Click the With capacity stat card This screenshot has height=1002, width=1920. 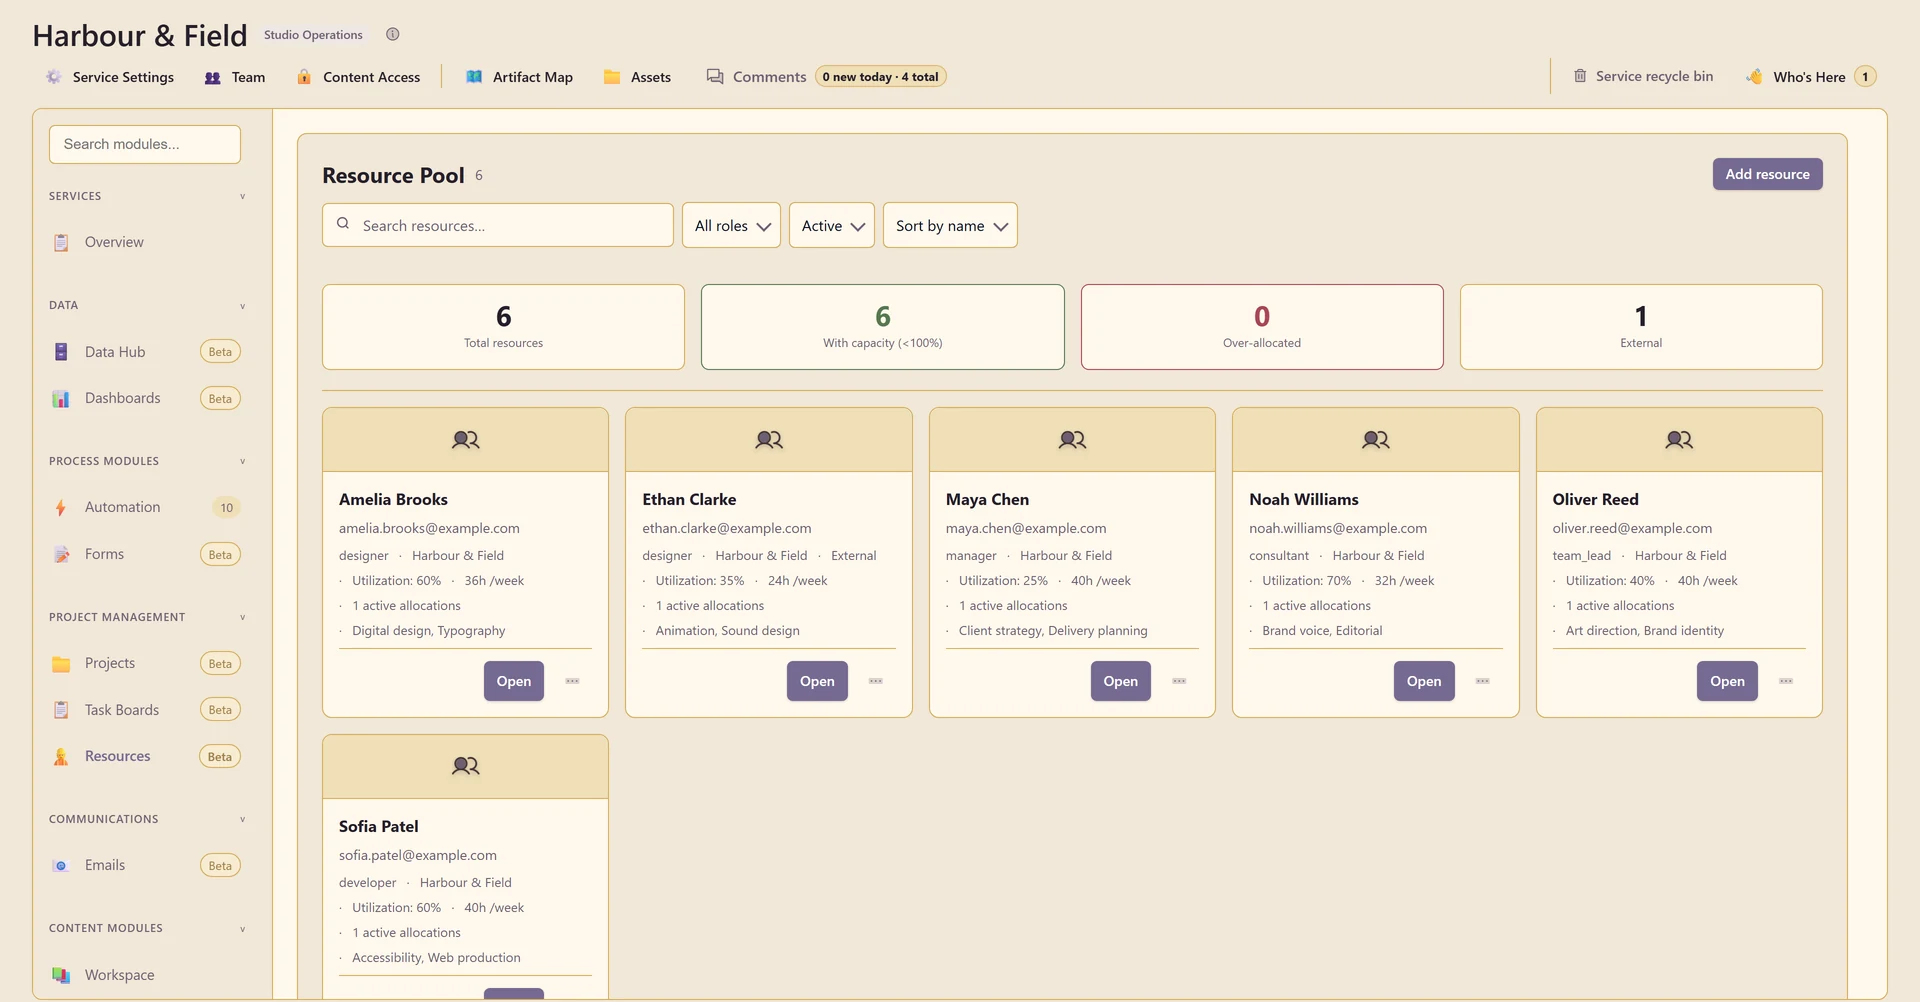[883, 327]
